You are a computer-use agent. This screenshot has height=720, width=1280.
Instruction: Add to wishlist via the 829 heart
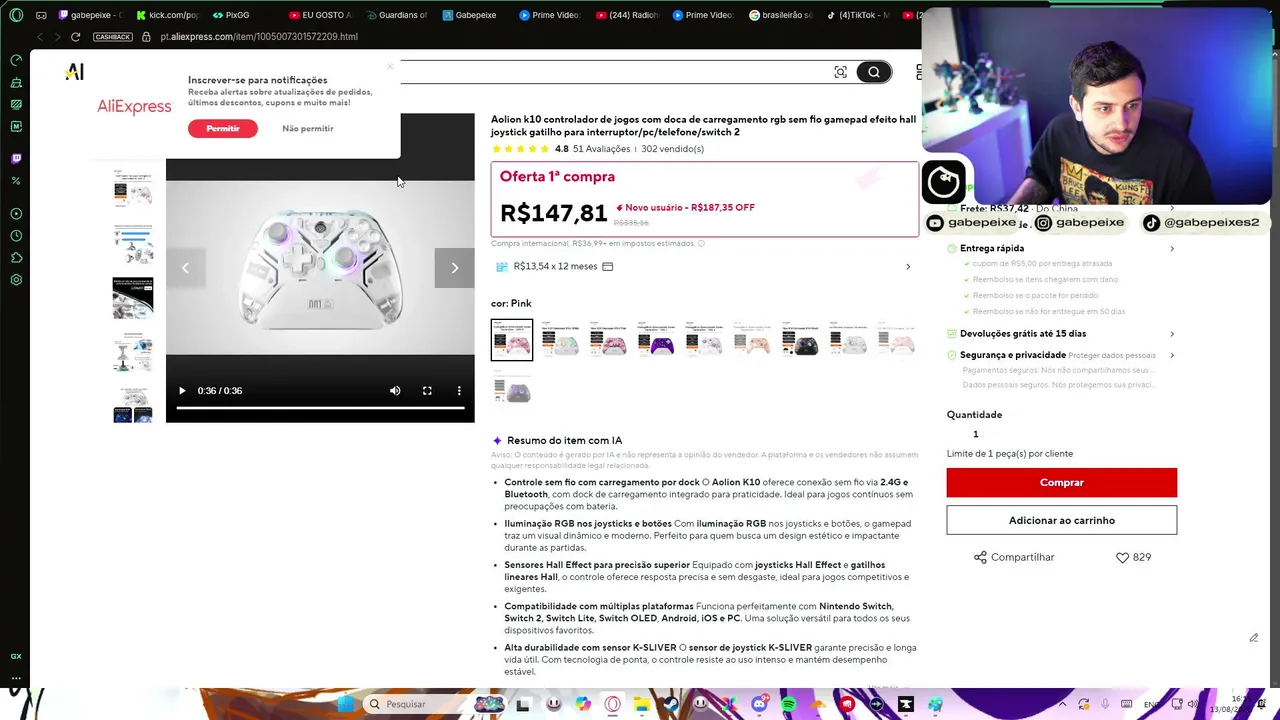[x=1133, y=557]
